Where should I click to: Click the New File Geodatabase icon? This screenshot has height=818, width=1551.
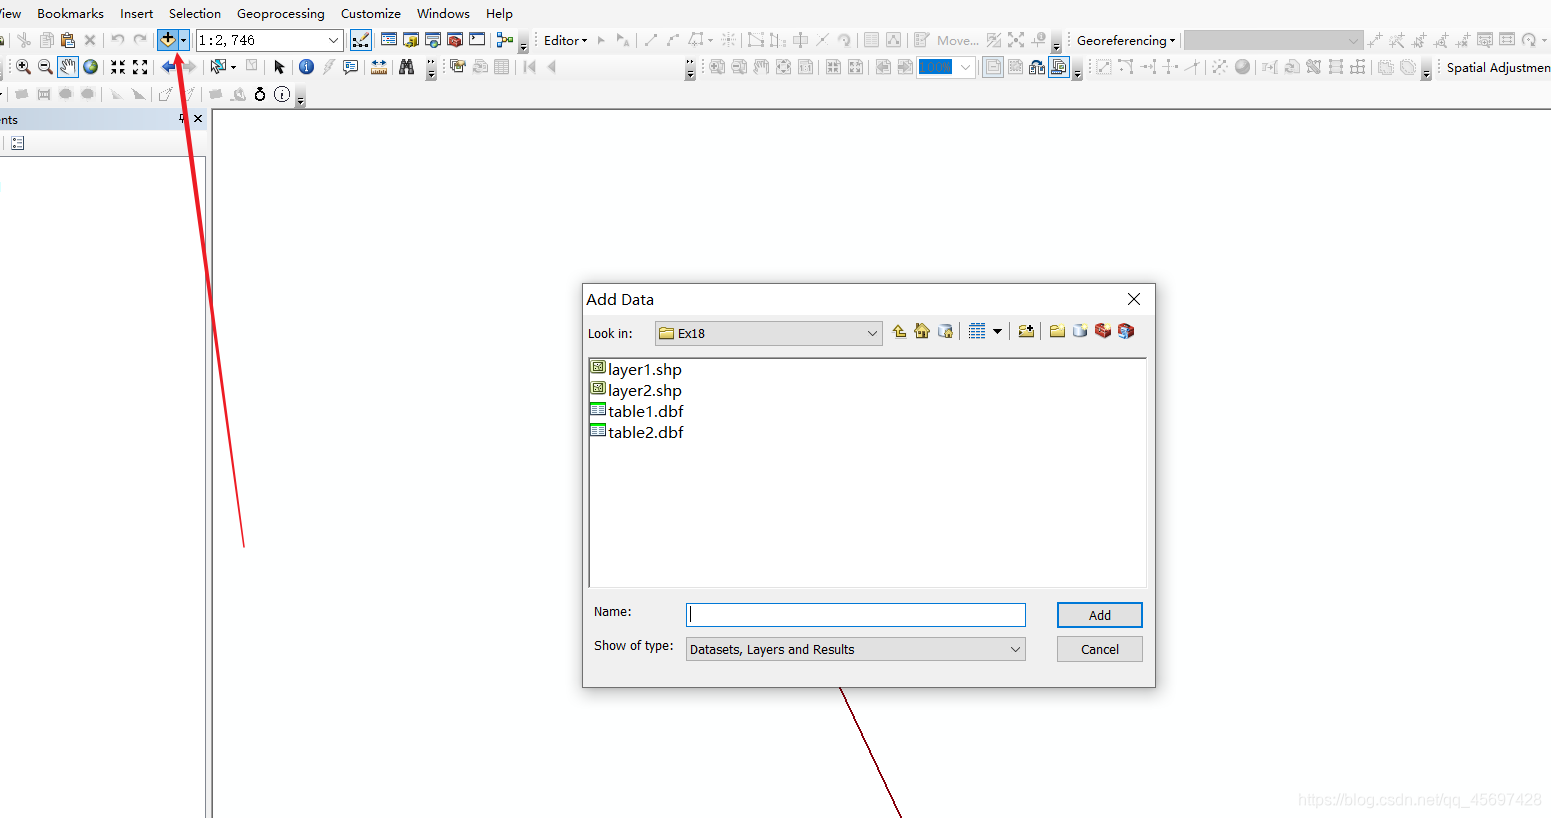click(x=1080, y=331)
